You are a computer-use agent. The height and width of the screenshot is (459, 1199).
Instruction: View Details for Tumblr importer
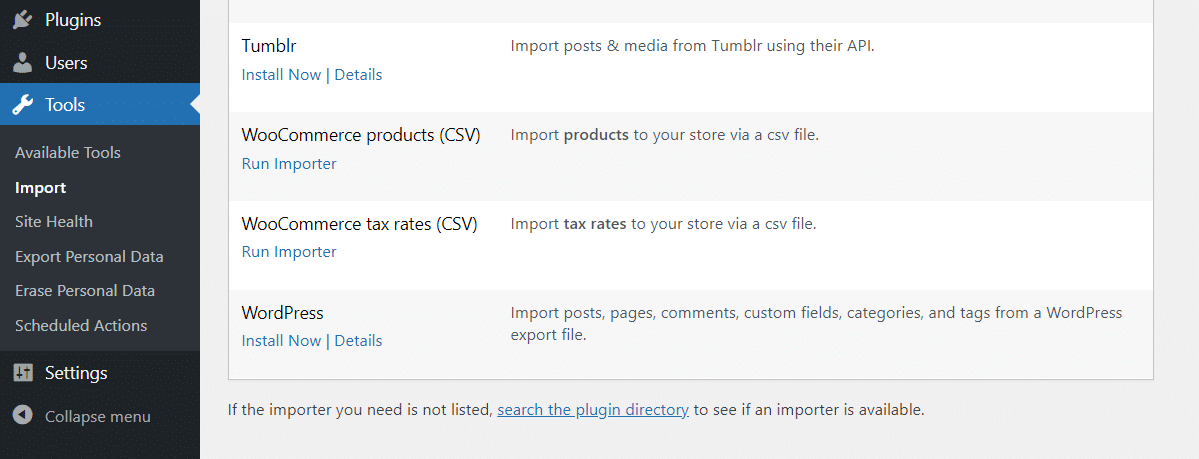358,75
